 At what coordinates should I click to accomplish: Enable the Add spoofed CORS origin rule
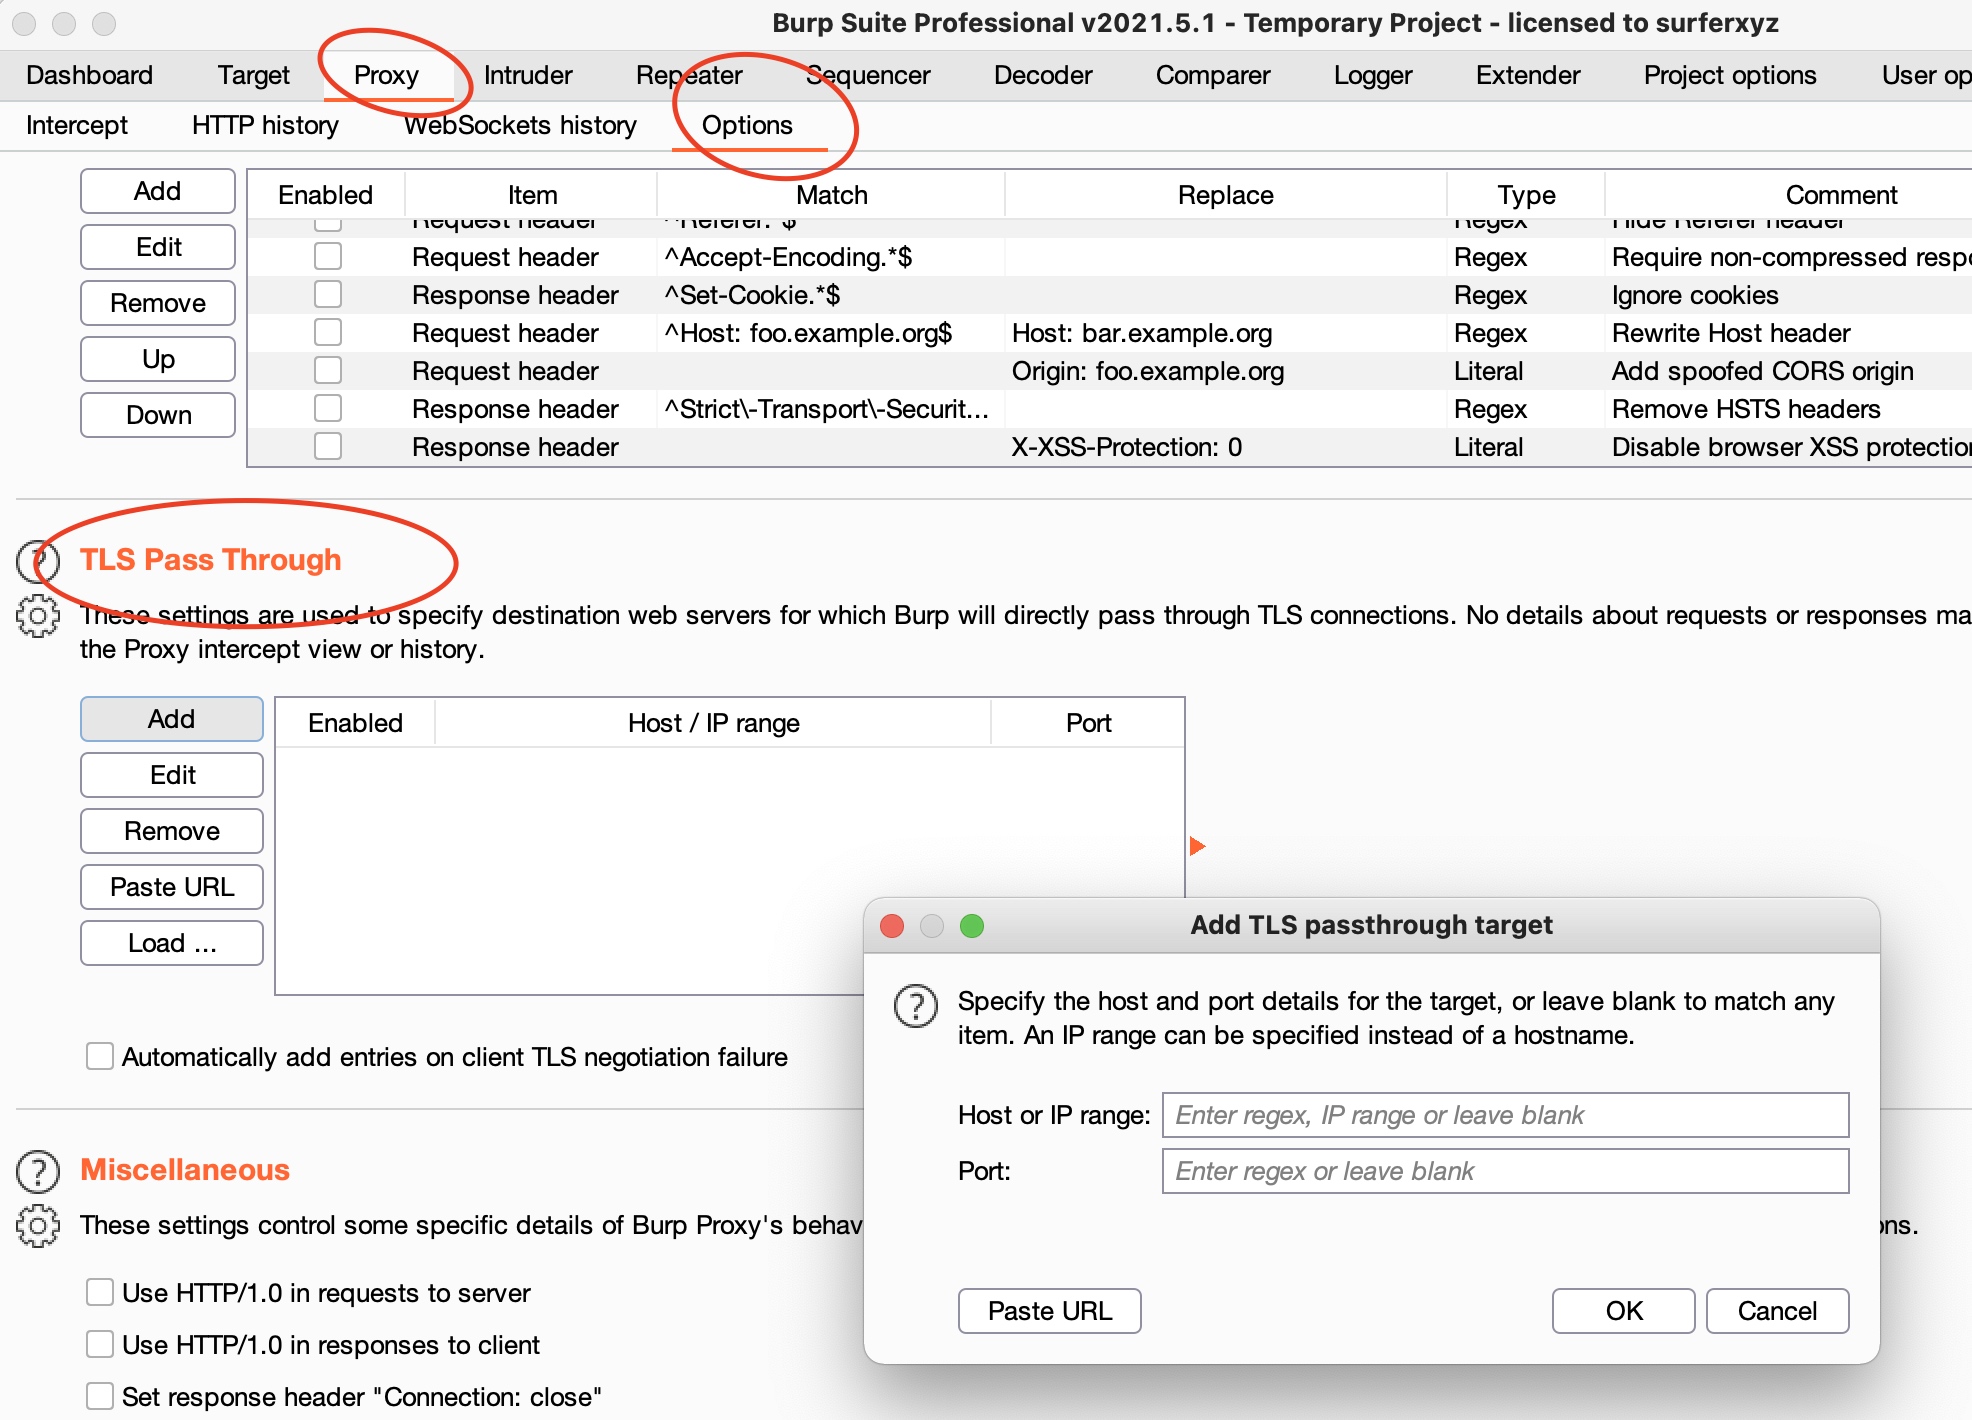pos(328,371)
